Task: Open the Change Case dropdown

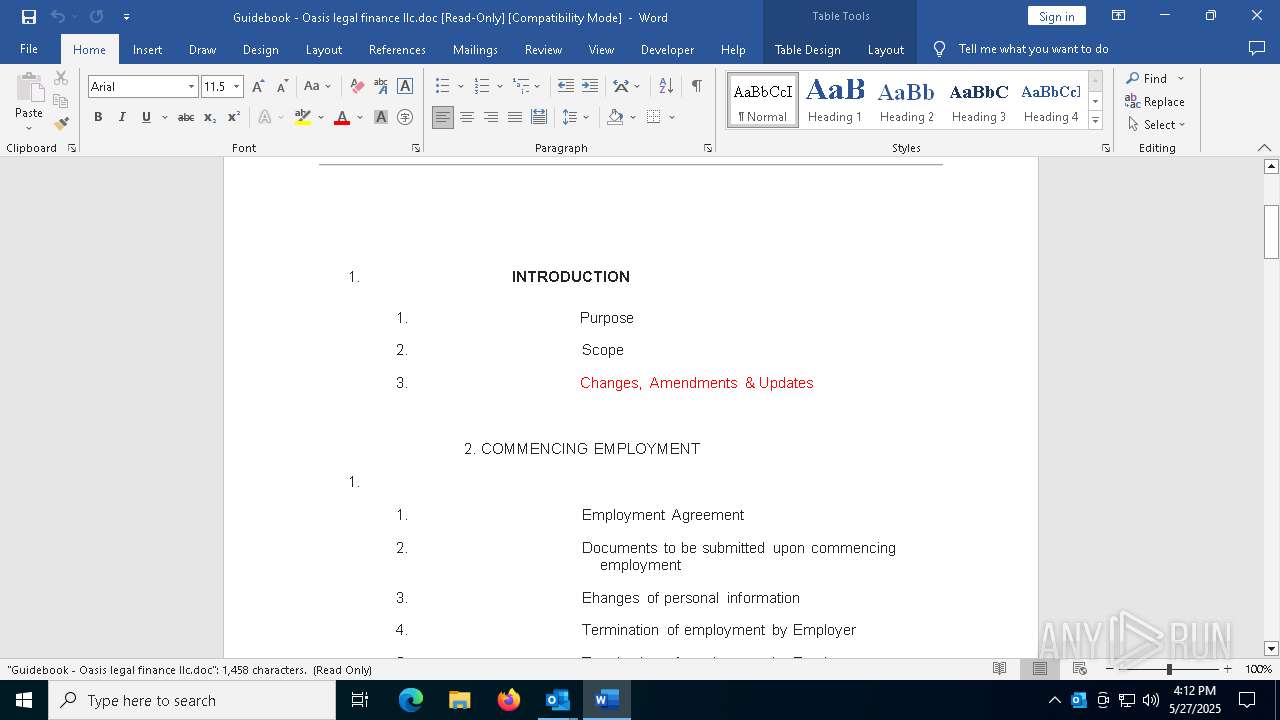Action: [317, 87]
